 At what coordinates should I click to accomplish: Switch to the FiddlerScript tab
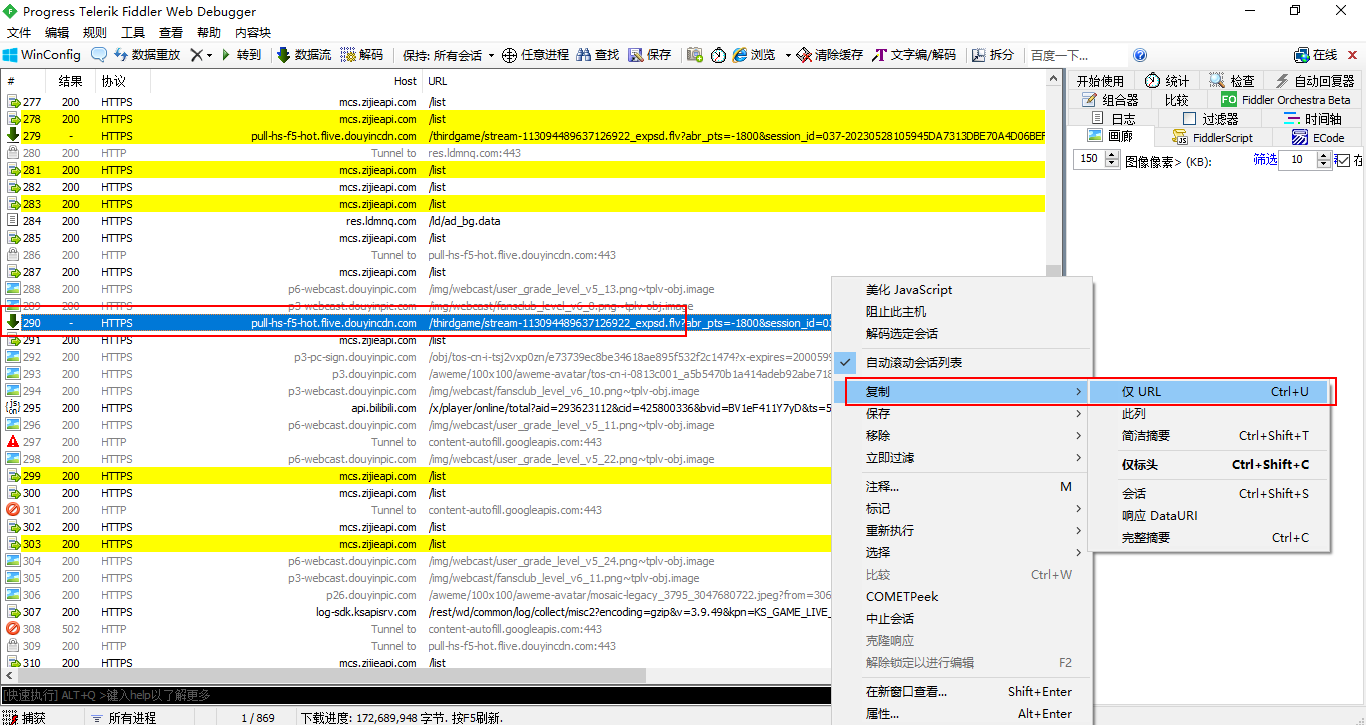tap(1212, 137)
